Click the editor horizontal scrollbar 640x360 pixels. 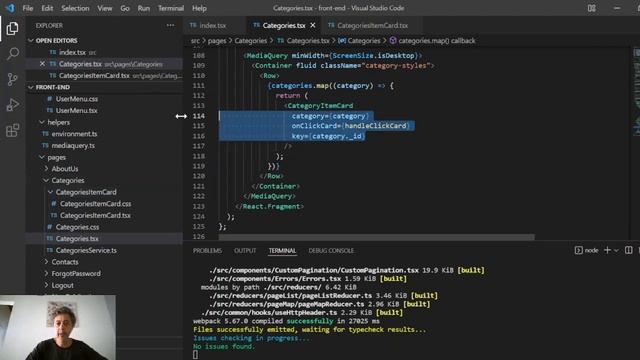376,237
